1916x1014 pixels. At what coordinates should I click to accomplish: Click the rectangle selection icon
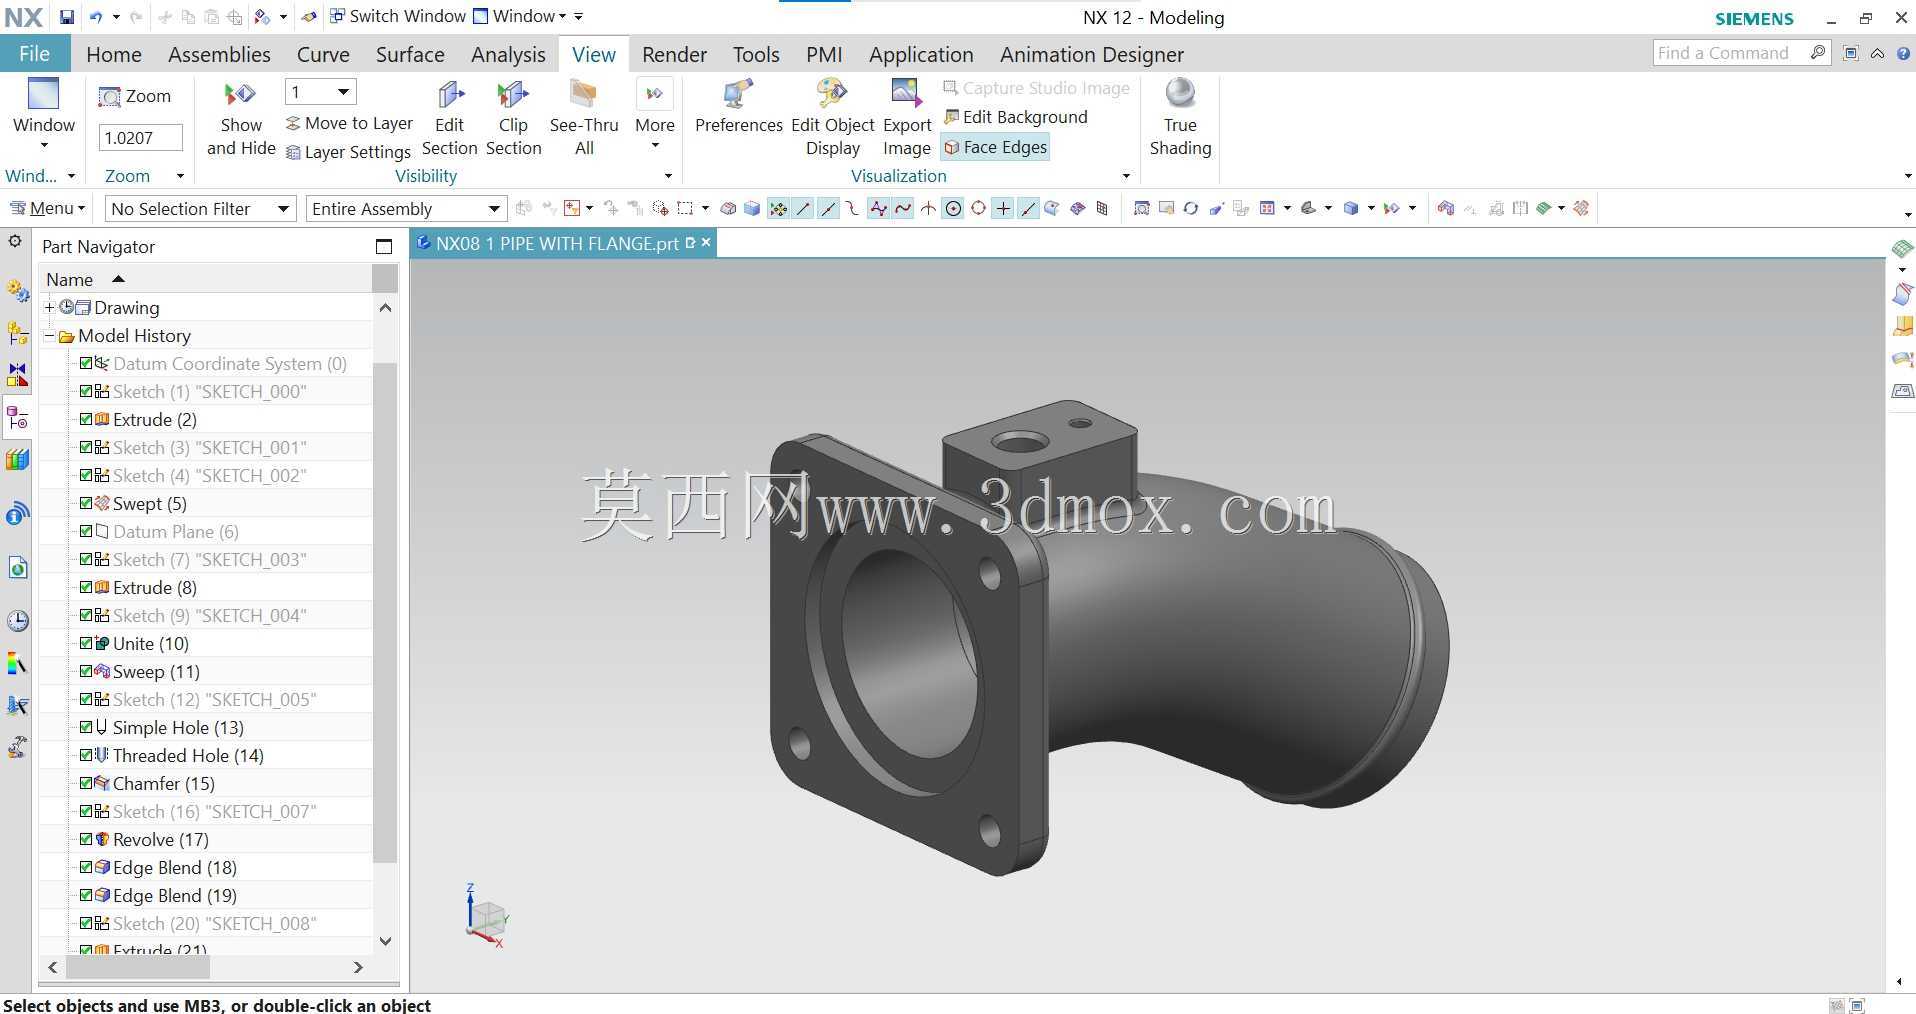[685, 208]
